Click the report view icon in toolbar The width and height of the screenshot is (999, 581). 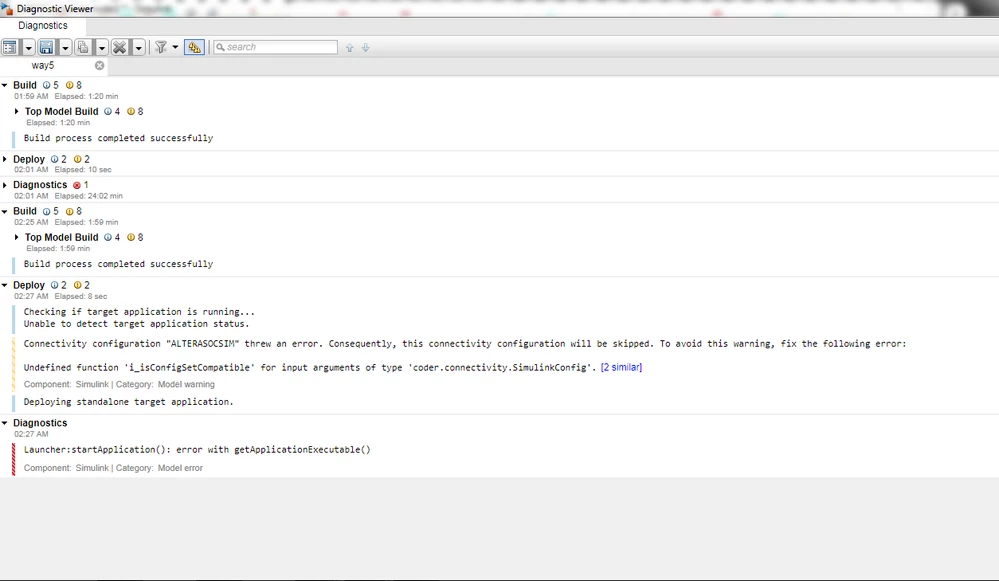10,47
